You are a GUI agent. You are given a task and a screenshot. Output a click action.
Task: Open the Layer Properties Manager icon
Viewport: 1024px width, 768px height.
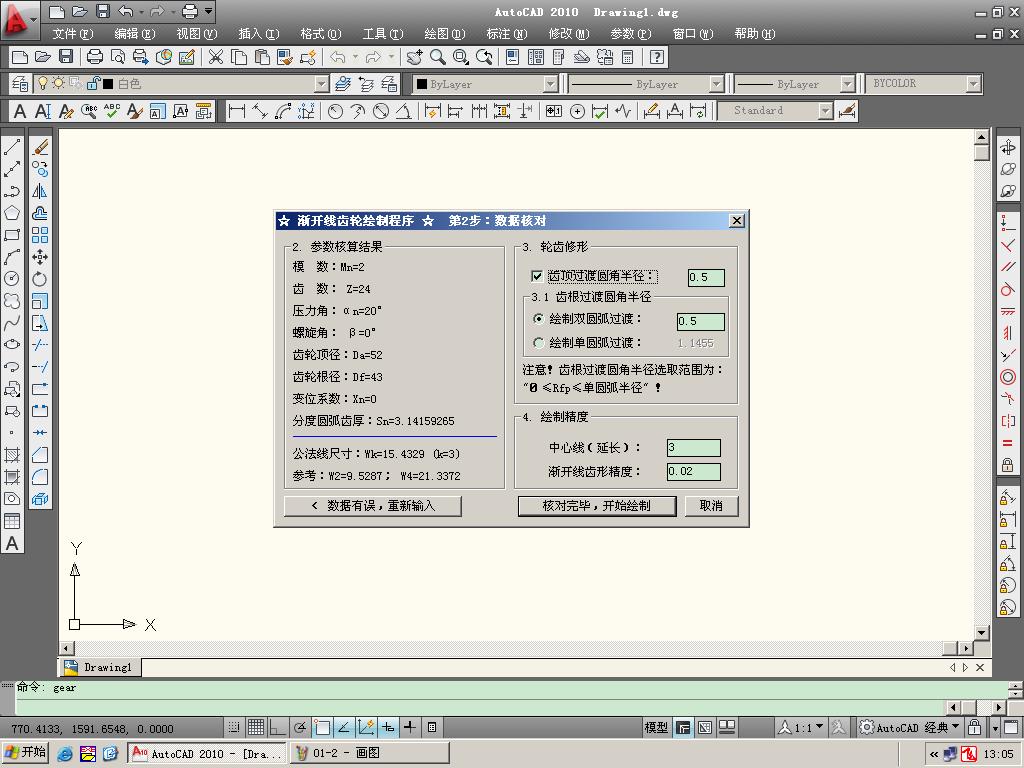pyautogui.click(x=20, y=84)
